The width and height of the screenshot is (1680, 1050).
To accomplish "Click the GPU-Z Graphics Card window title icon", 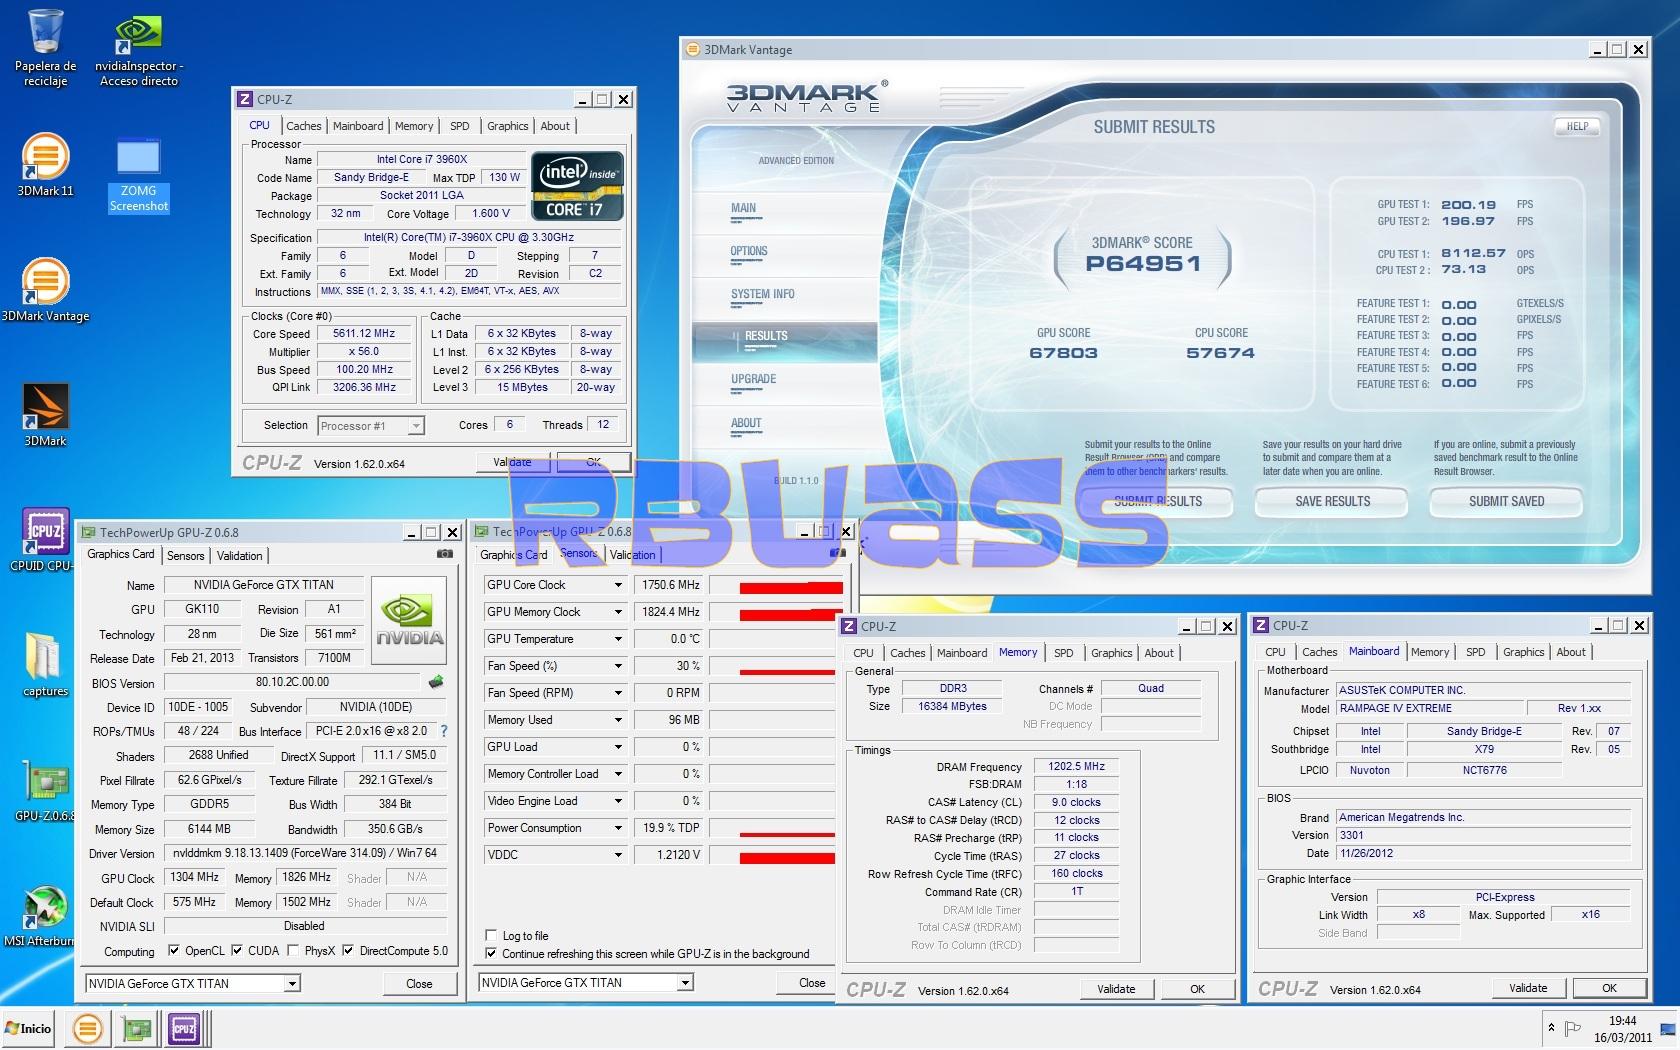I will [x=88, y=533].
